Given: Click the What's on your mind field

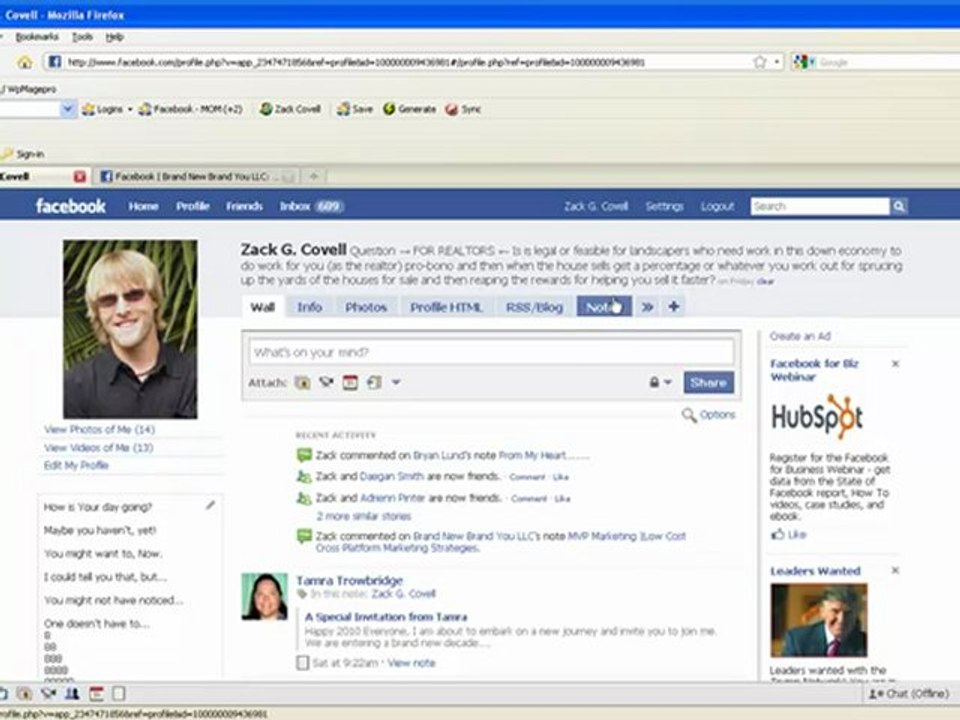Looking at the screenshot, I should 491,352.
